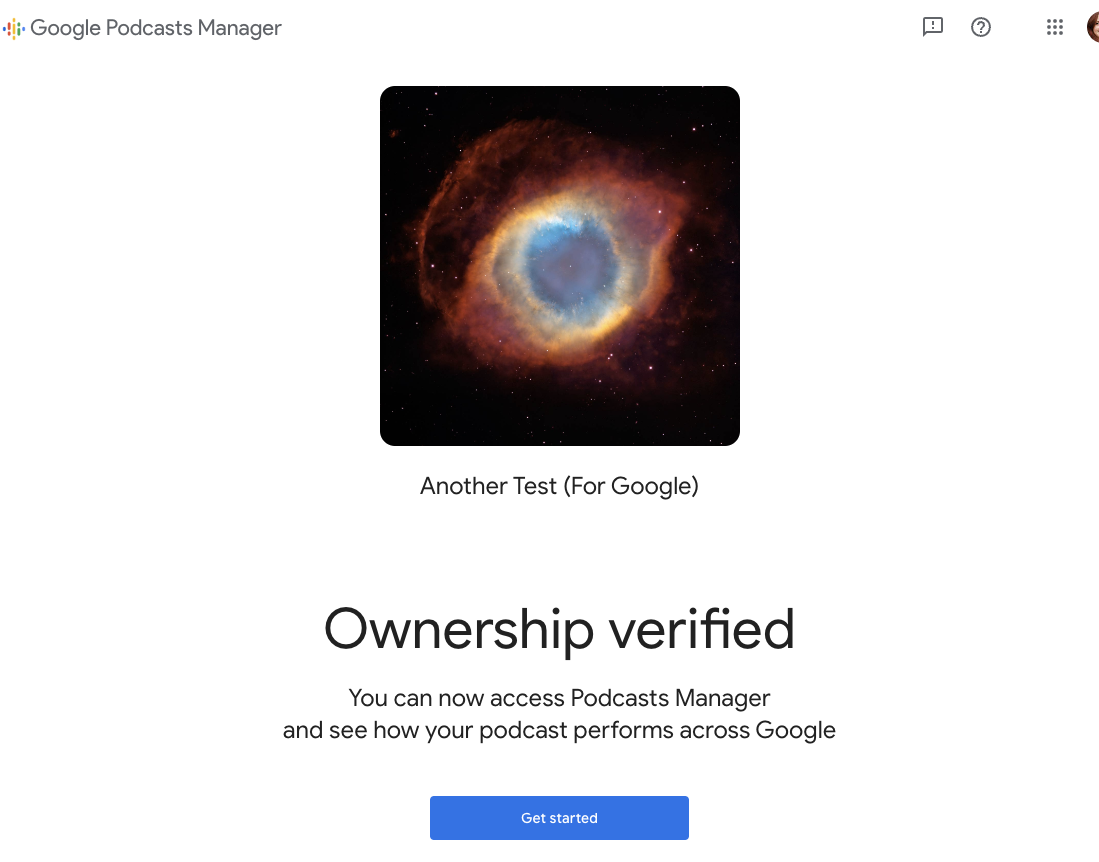This screenshot has width=1099, height=862.
Task: Click the word Ownership in the heading
Action: pyautogui.click(x=459, y=629)
